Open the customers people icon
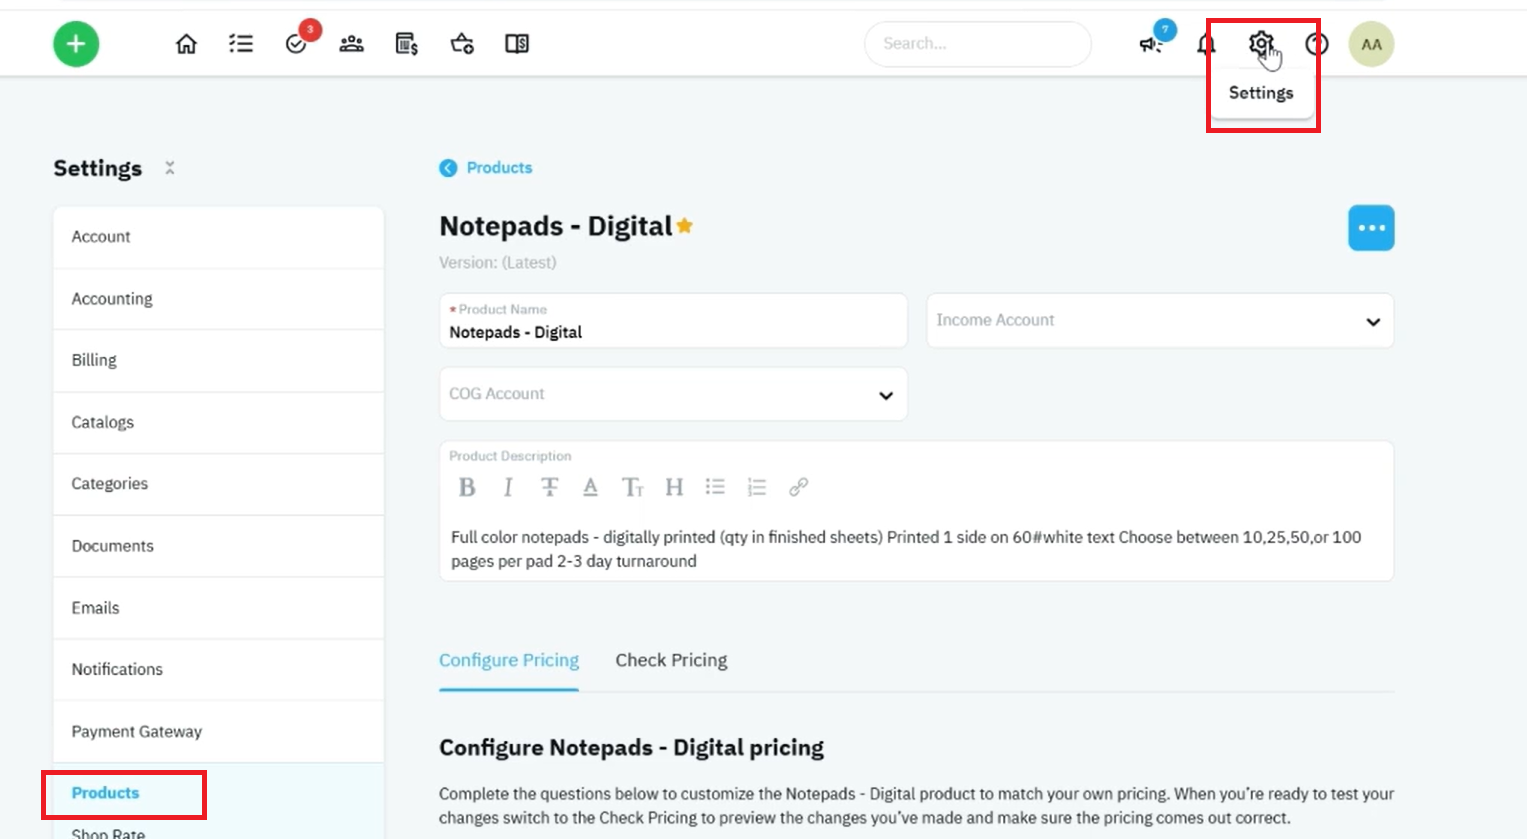Screen dimensions: 1527x839 (x=351, y=44)
